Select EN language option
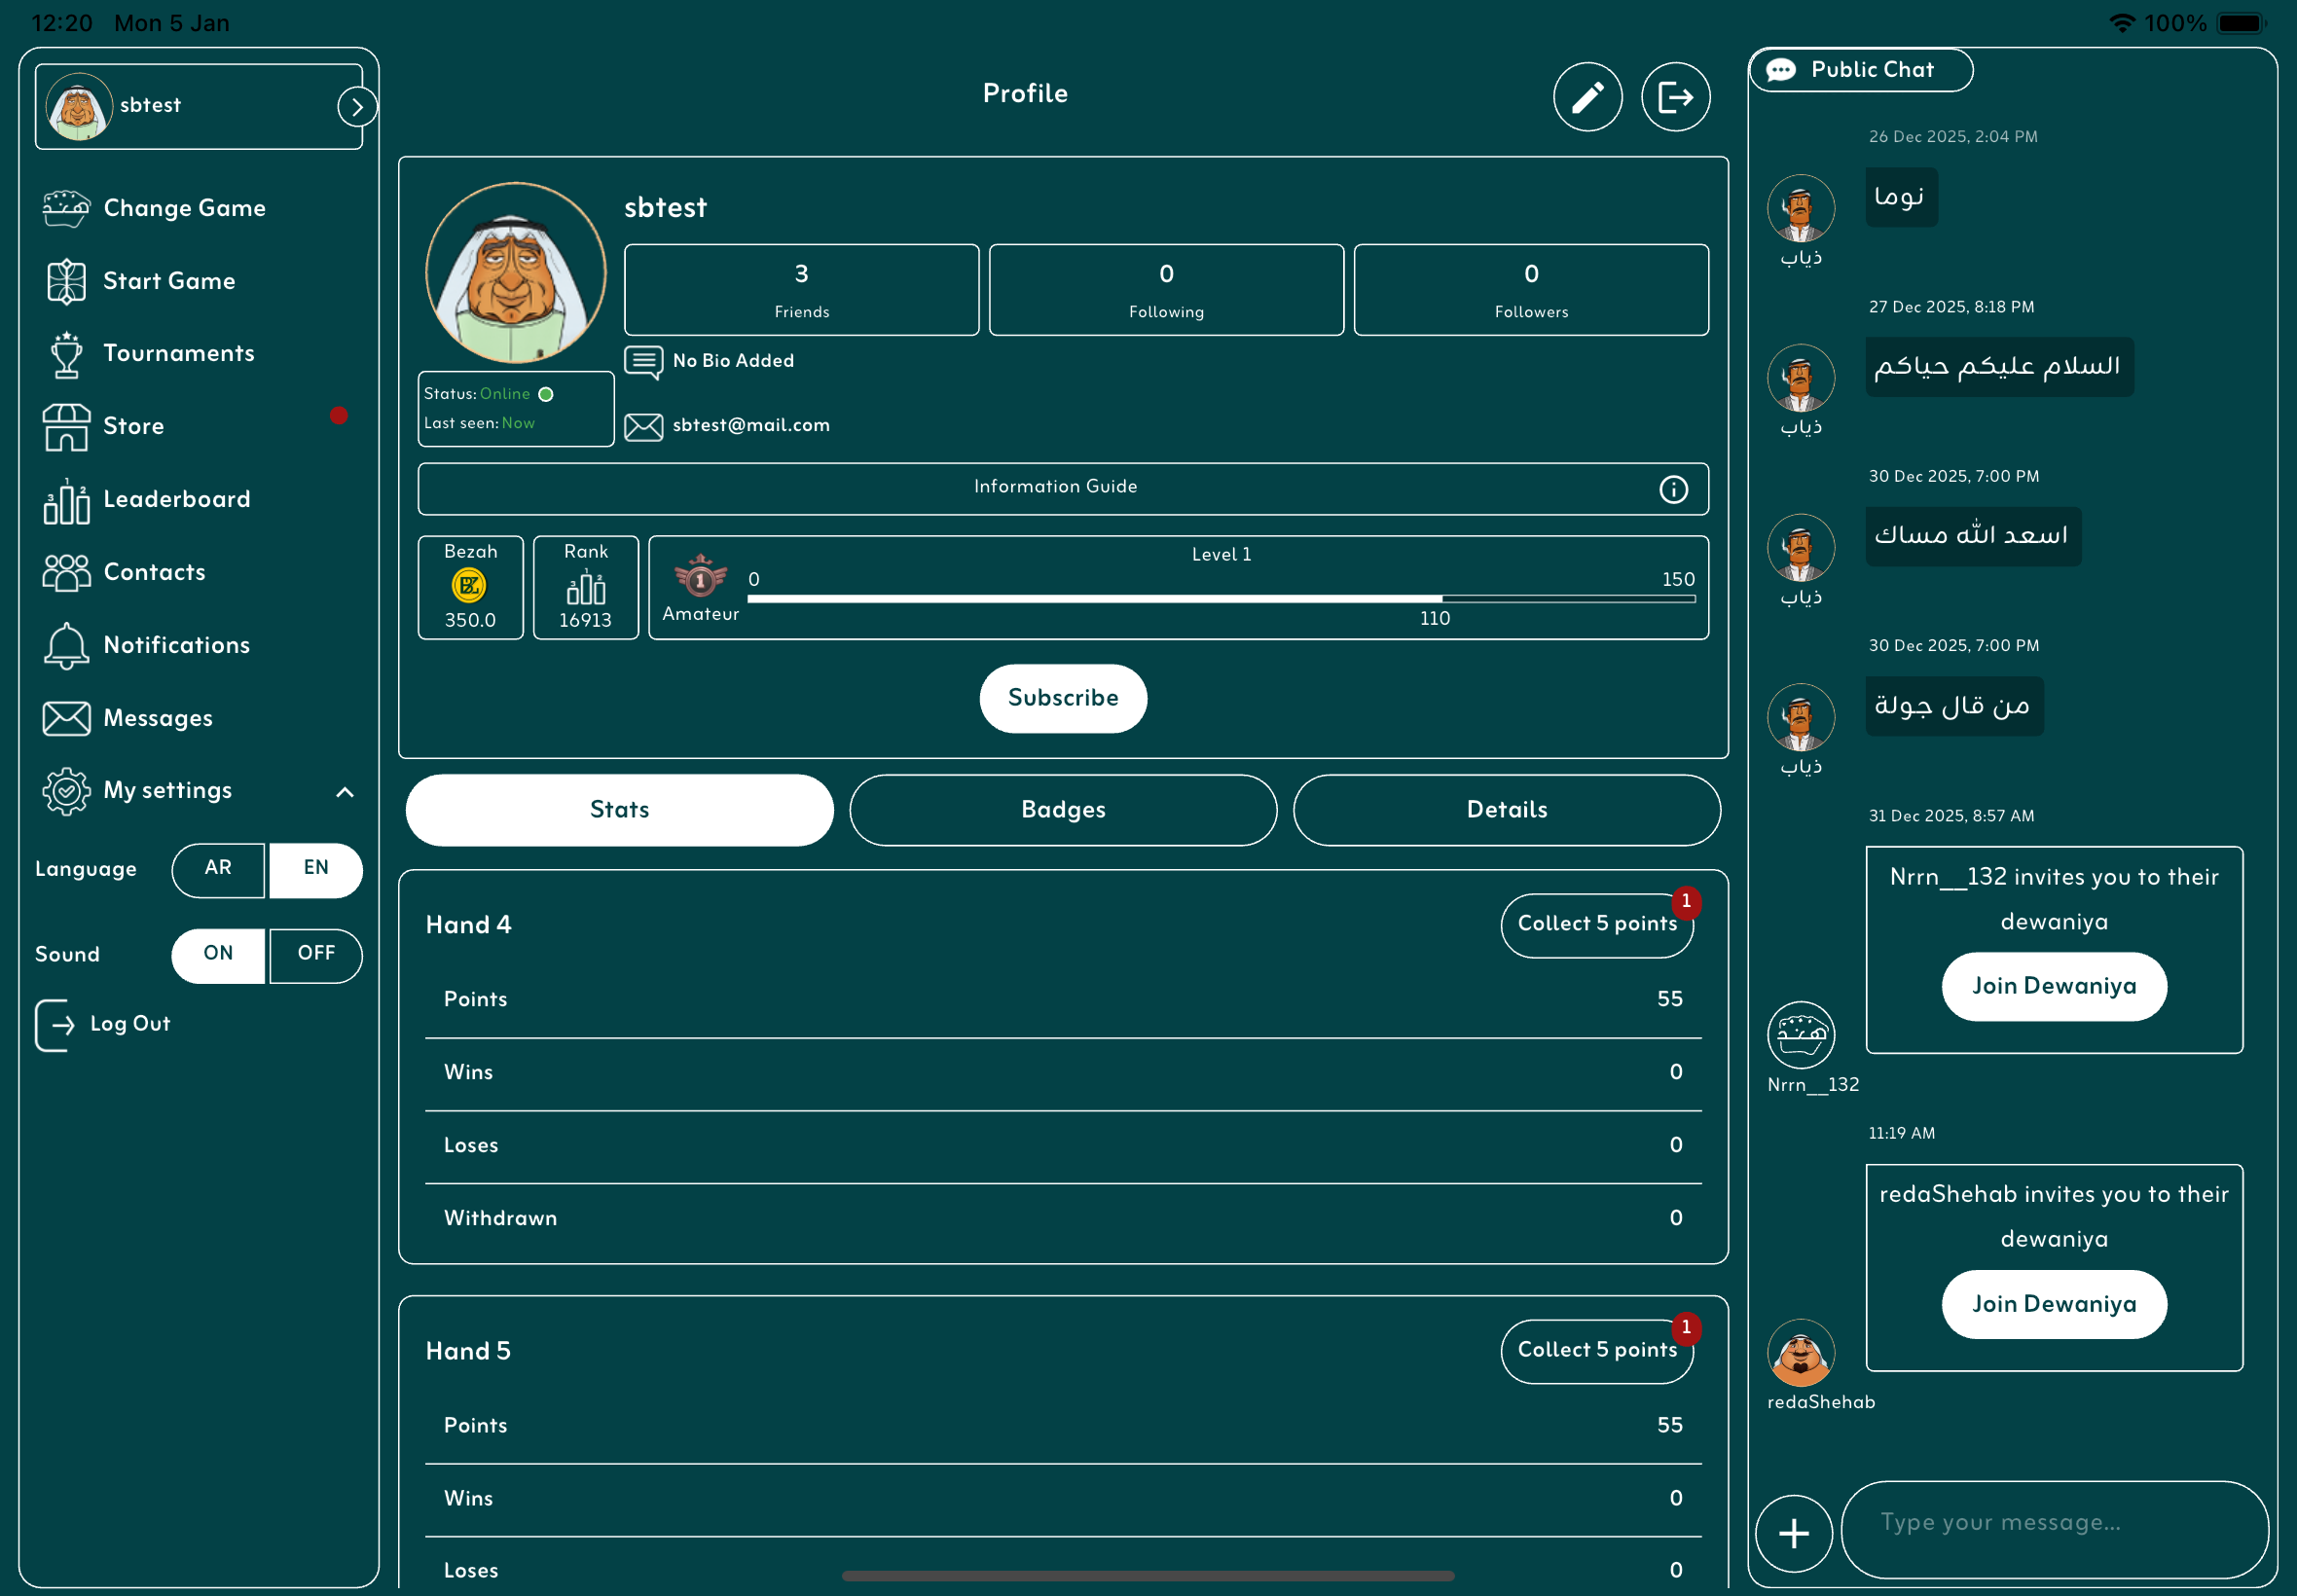 pos(316,869)
